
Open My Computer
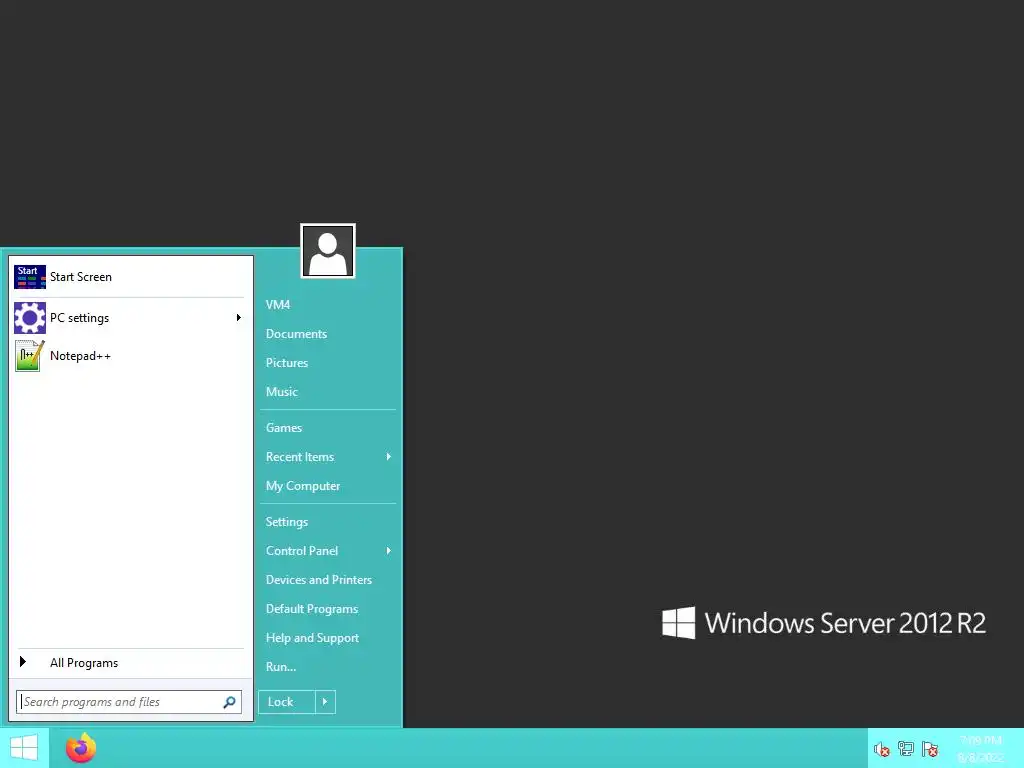[x=303, y=486]
